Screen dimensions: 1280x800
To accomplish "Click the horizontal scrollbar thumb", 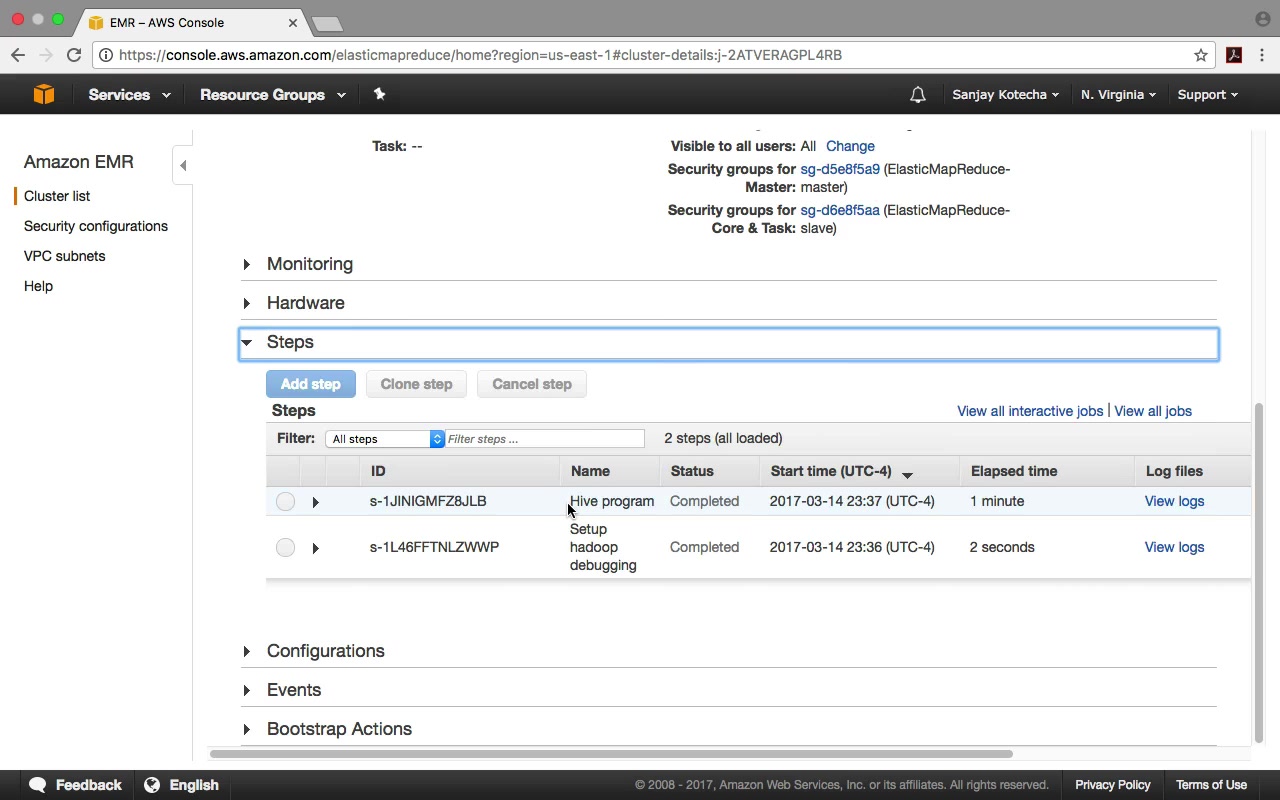I will (611, 754).
